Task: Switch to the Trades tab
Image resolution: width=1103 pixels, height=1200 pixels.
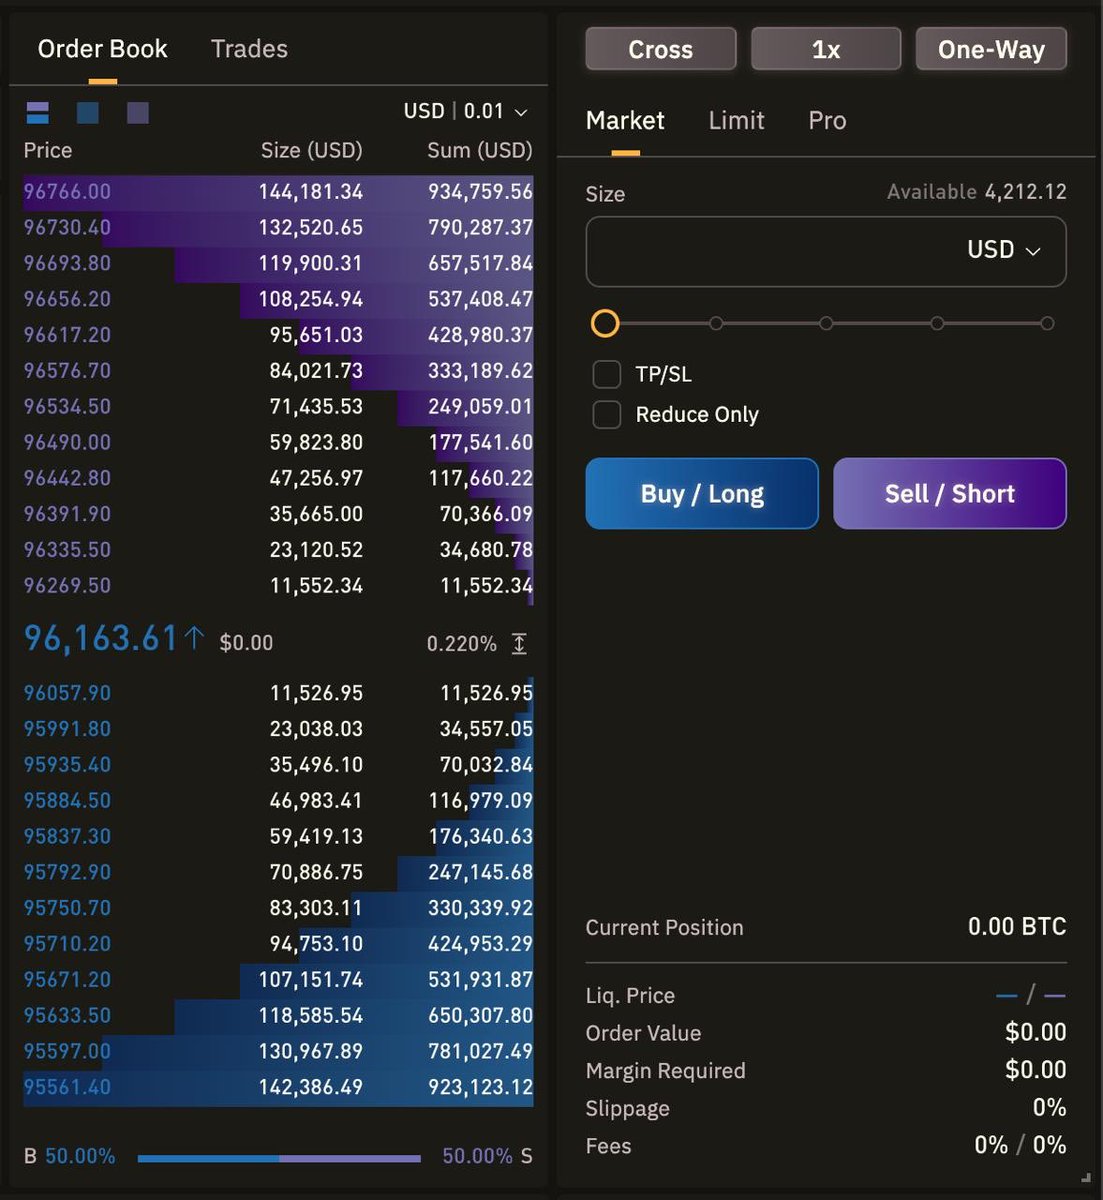Action: (x=249, y=48)
